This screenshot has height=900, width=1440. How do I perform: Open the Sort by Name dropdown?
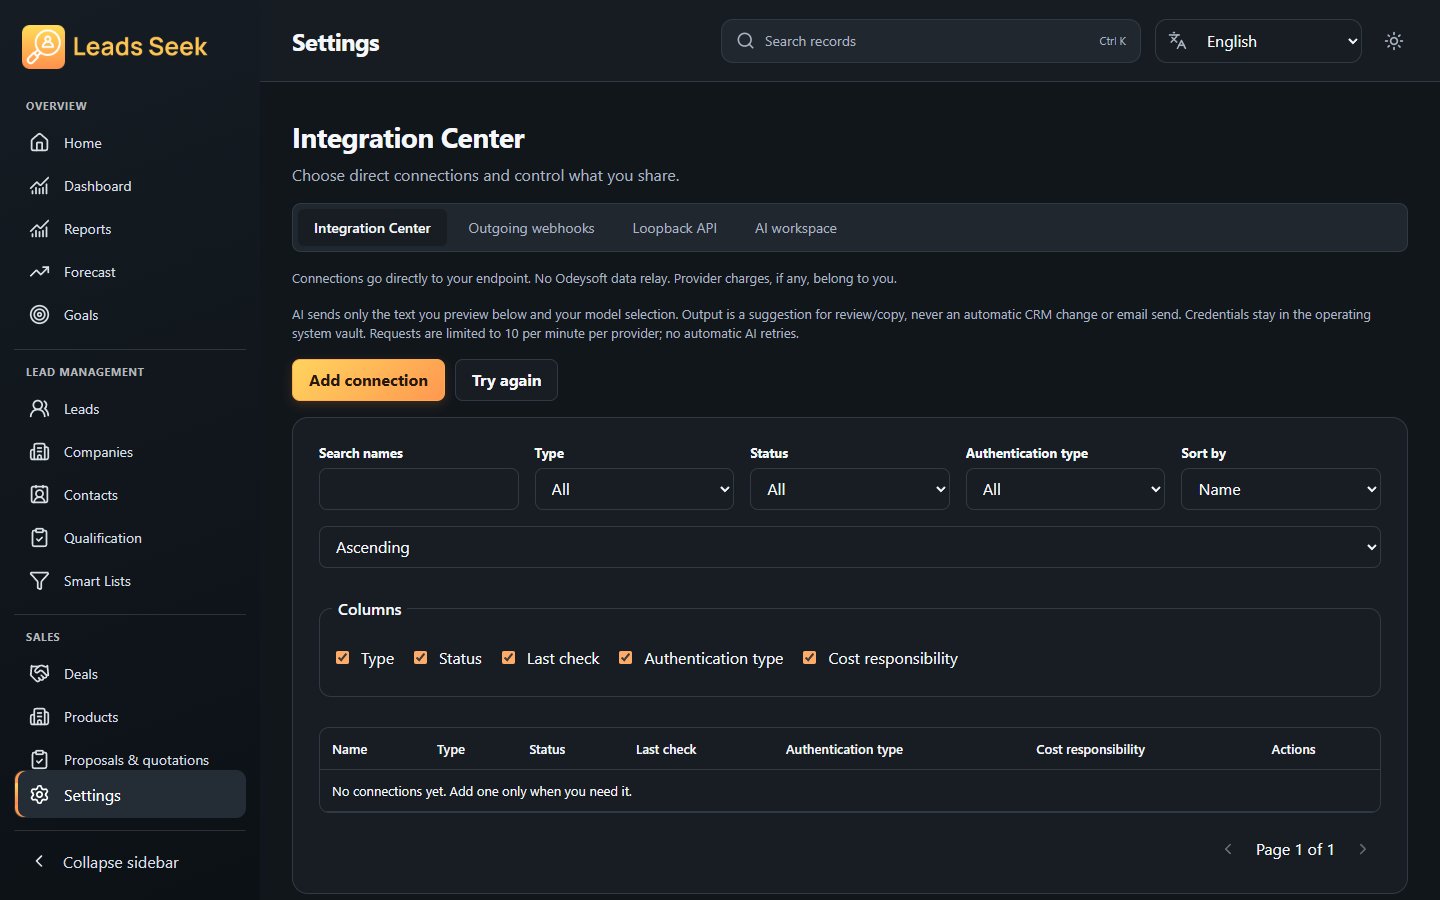pyautogui.click(x=1281, y=489)
